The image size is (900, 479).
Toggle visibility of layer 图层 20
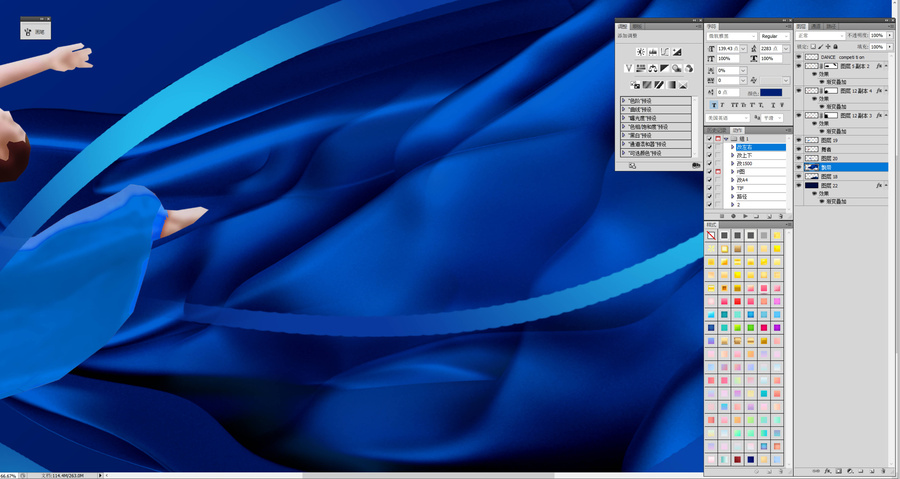point(798,158)
